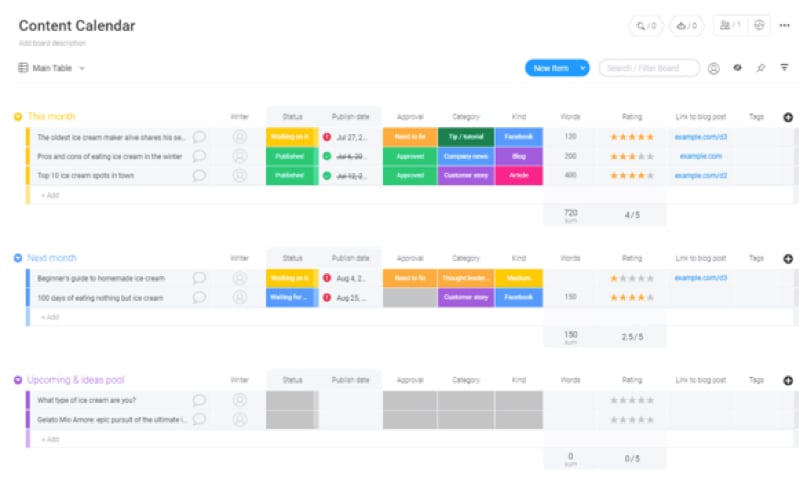The image size is (812, 487).
Task: Click the Kind column header in Next month
Action: (518, 258)
